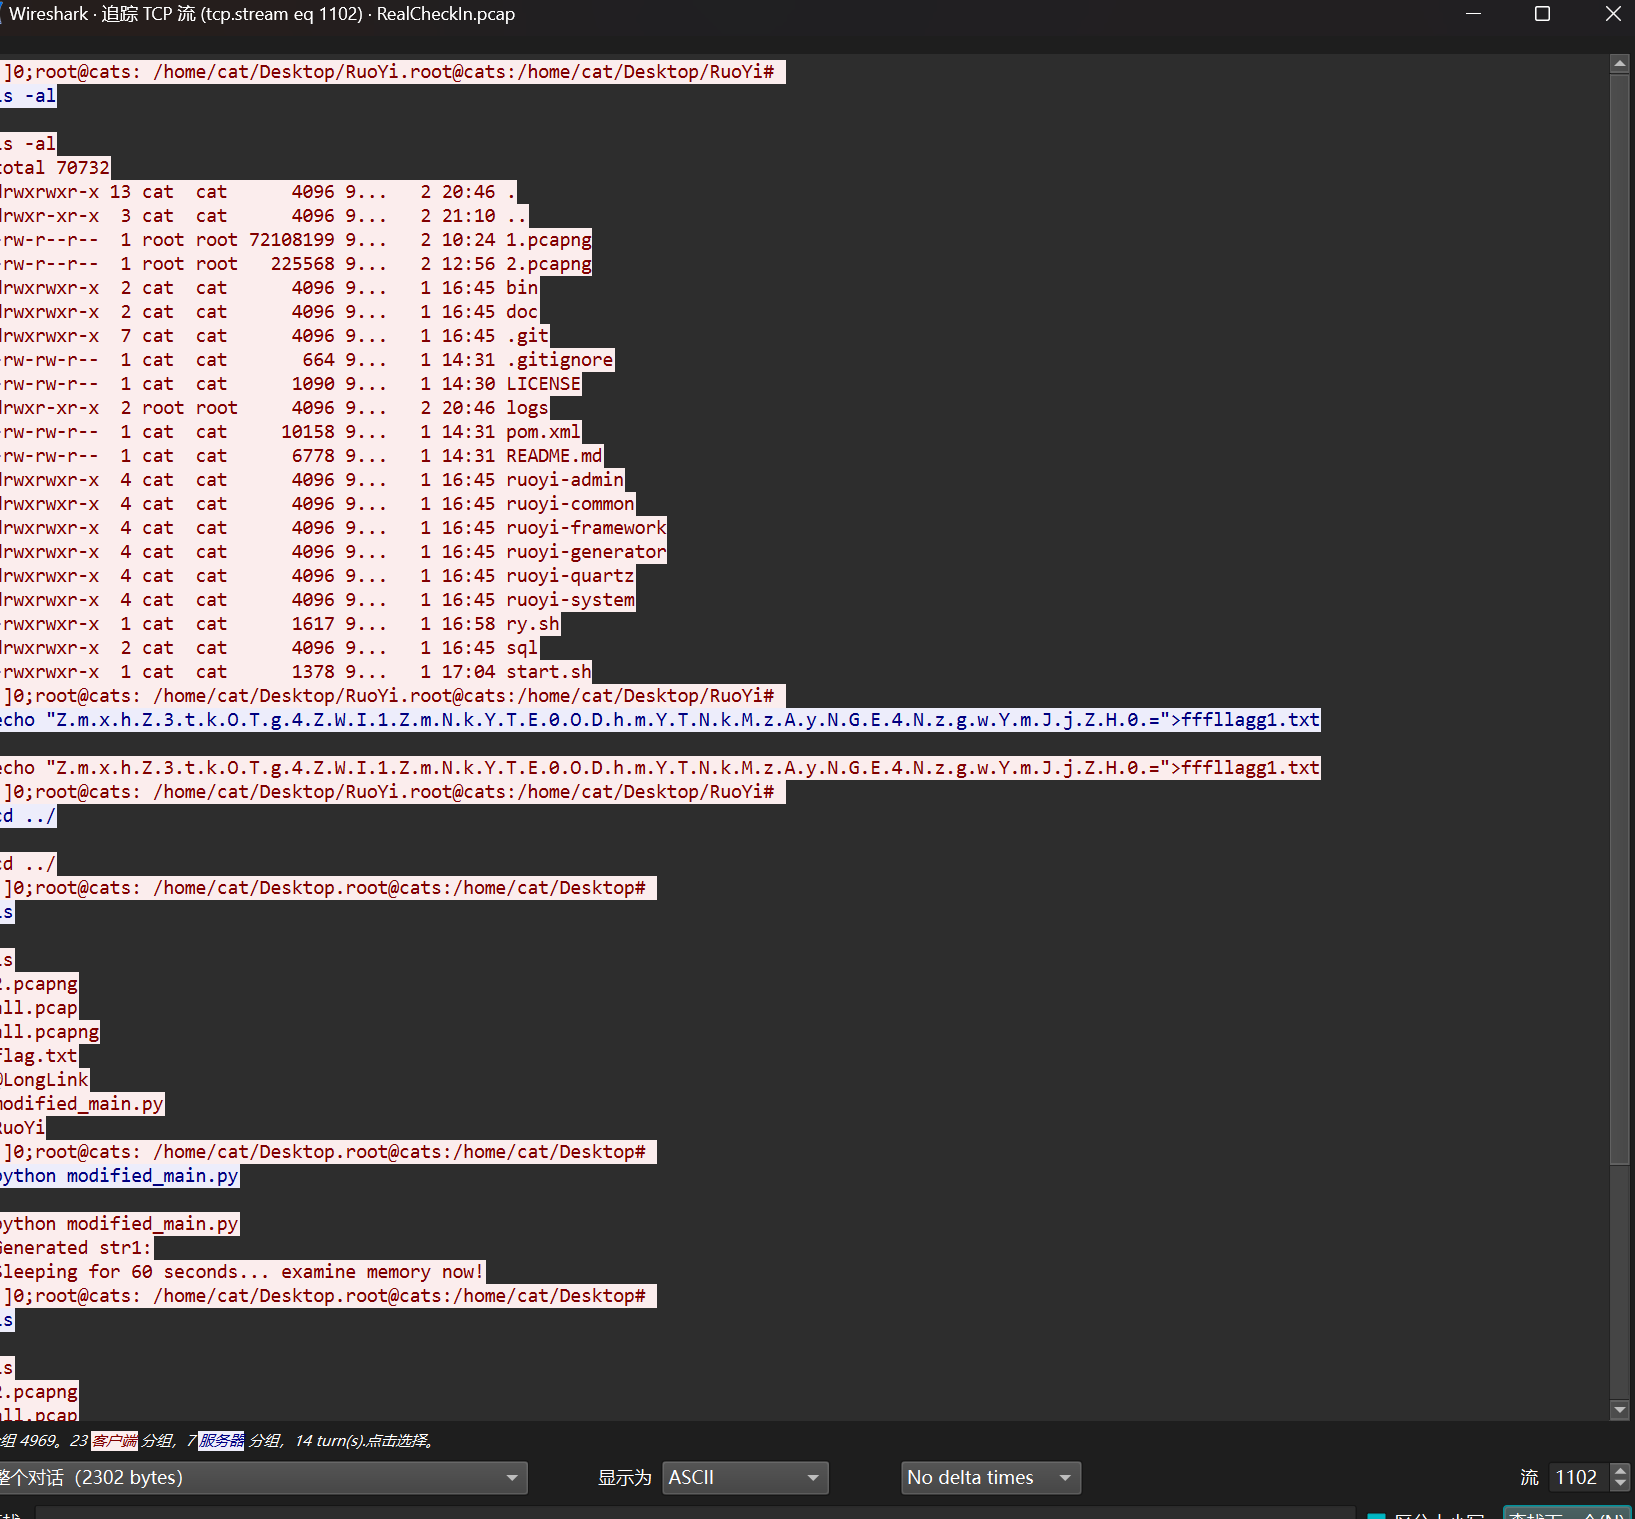Click the blue 服务器 legend in the status line

point(221,1440)
